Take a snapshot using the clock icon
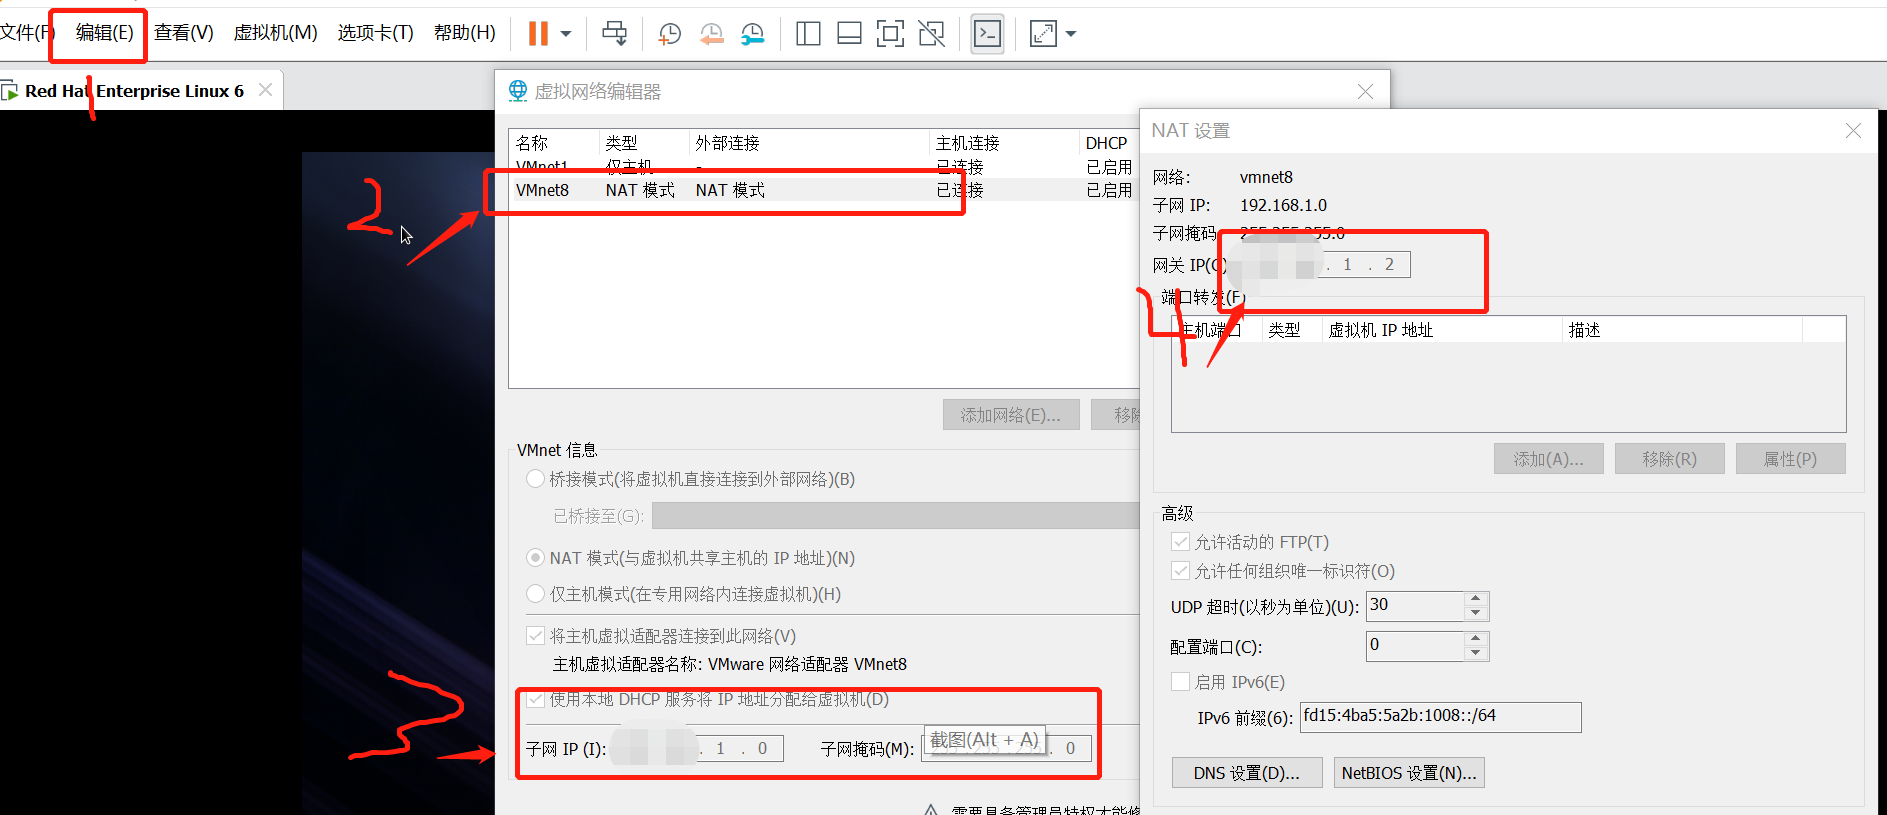Image resolution: width=1887 pixels, height=815 pixels. 669,33
